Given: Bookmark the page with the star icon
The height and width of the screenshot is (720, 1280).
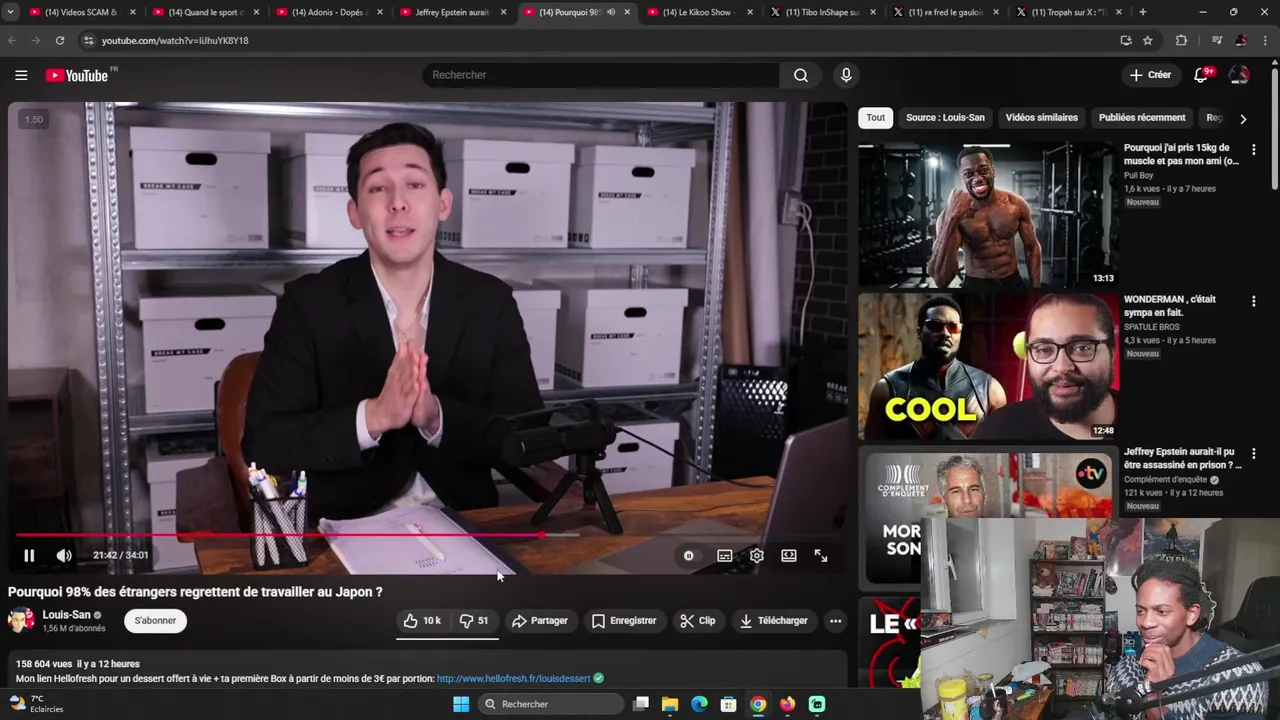Looking at the screenshot, I should pos(1148,40).
